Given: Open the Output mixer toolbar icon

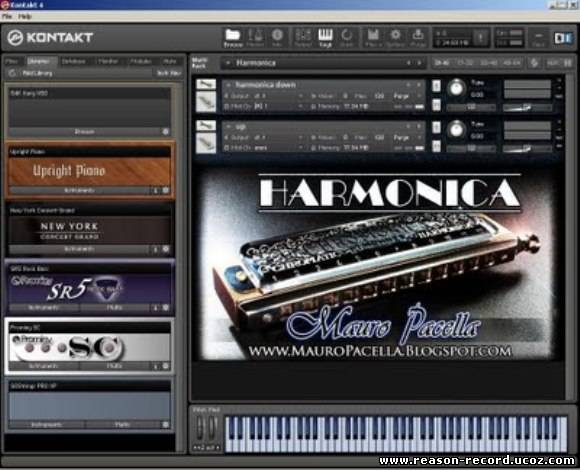Looking at the screenshot, I should [x=303, y=38].
